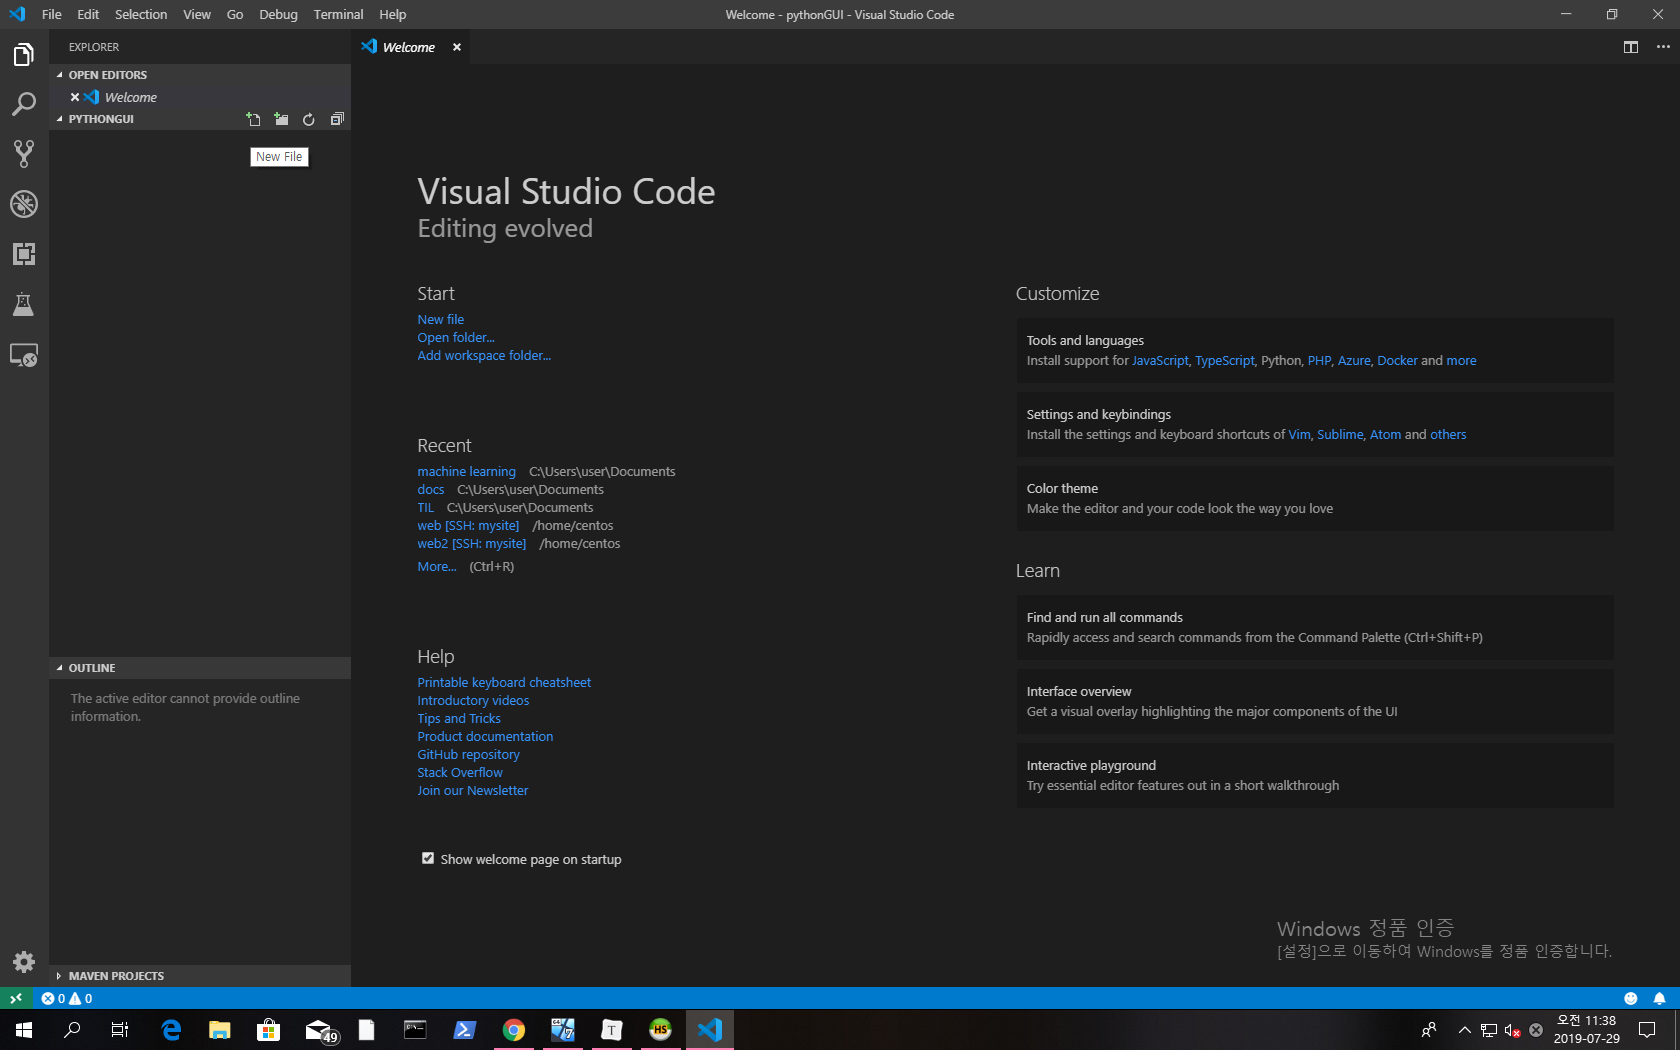Open Microsoft Edge from the taskbar
Image resolution: width=1680 pixels, height=1050 pixels.
click(171, 1029)
